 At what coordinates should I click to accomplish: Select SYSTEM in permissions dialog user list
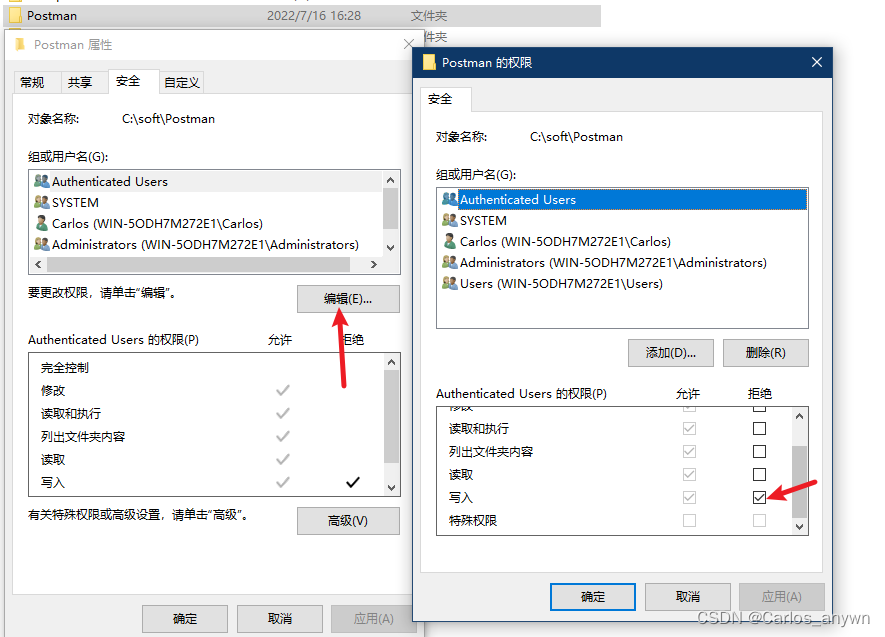point(483,220)
